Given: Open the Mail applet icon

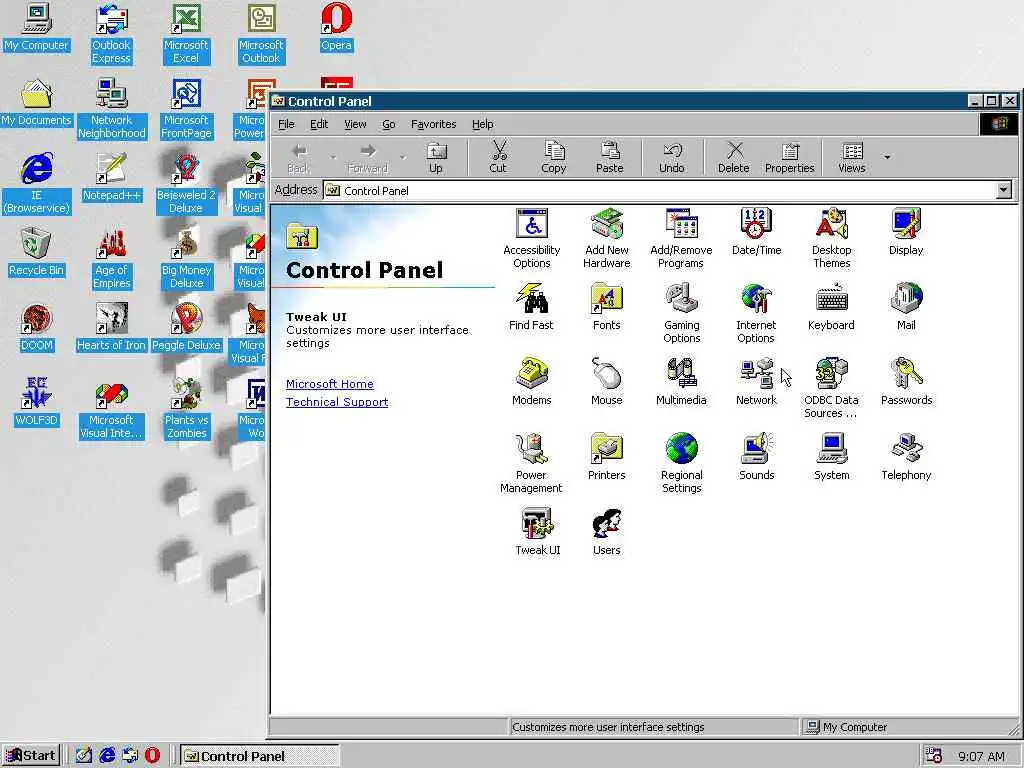Looking at the screenshot, I should pos(906,307).
